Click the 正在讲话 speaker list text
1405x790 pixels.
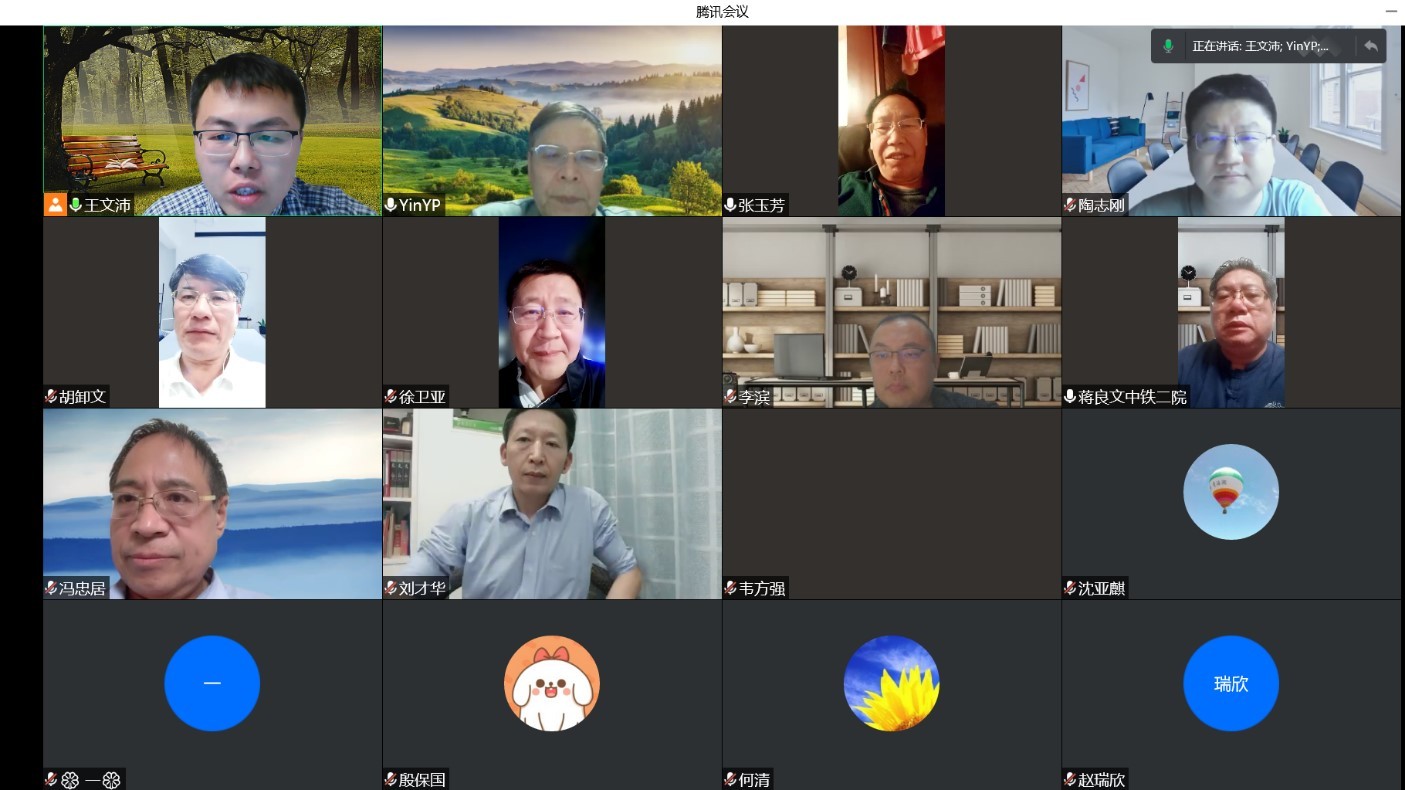[x=1260, y=46]
